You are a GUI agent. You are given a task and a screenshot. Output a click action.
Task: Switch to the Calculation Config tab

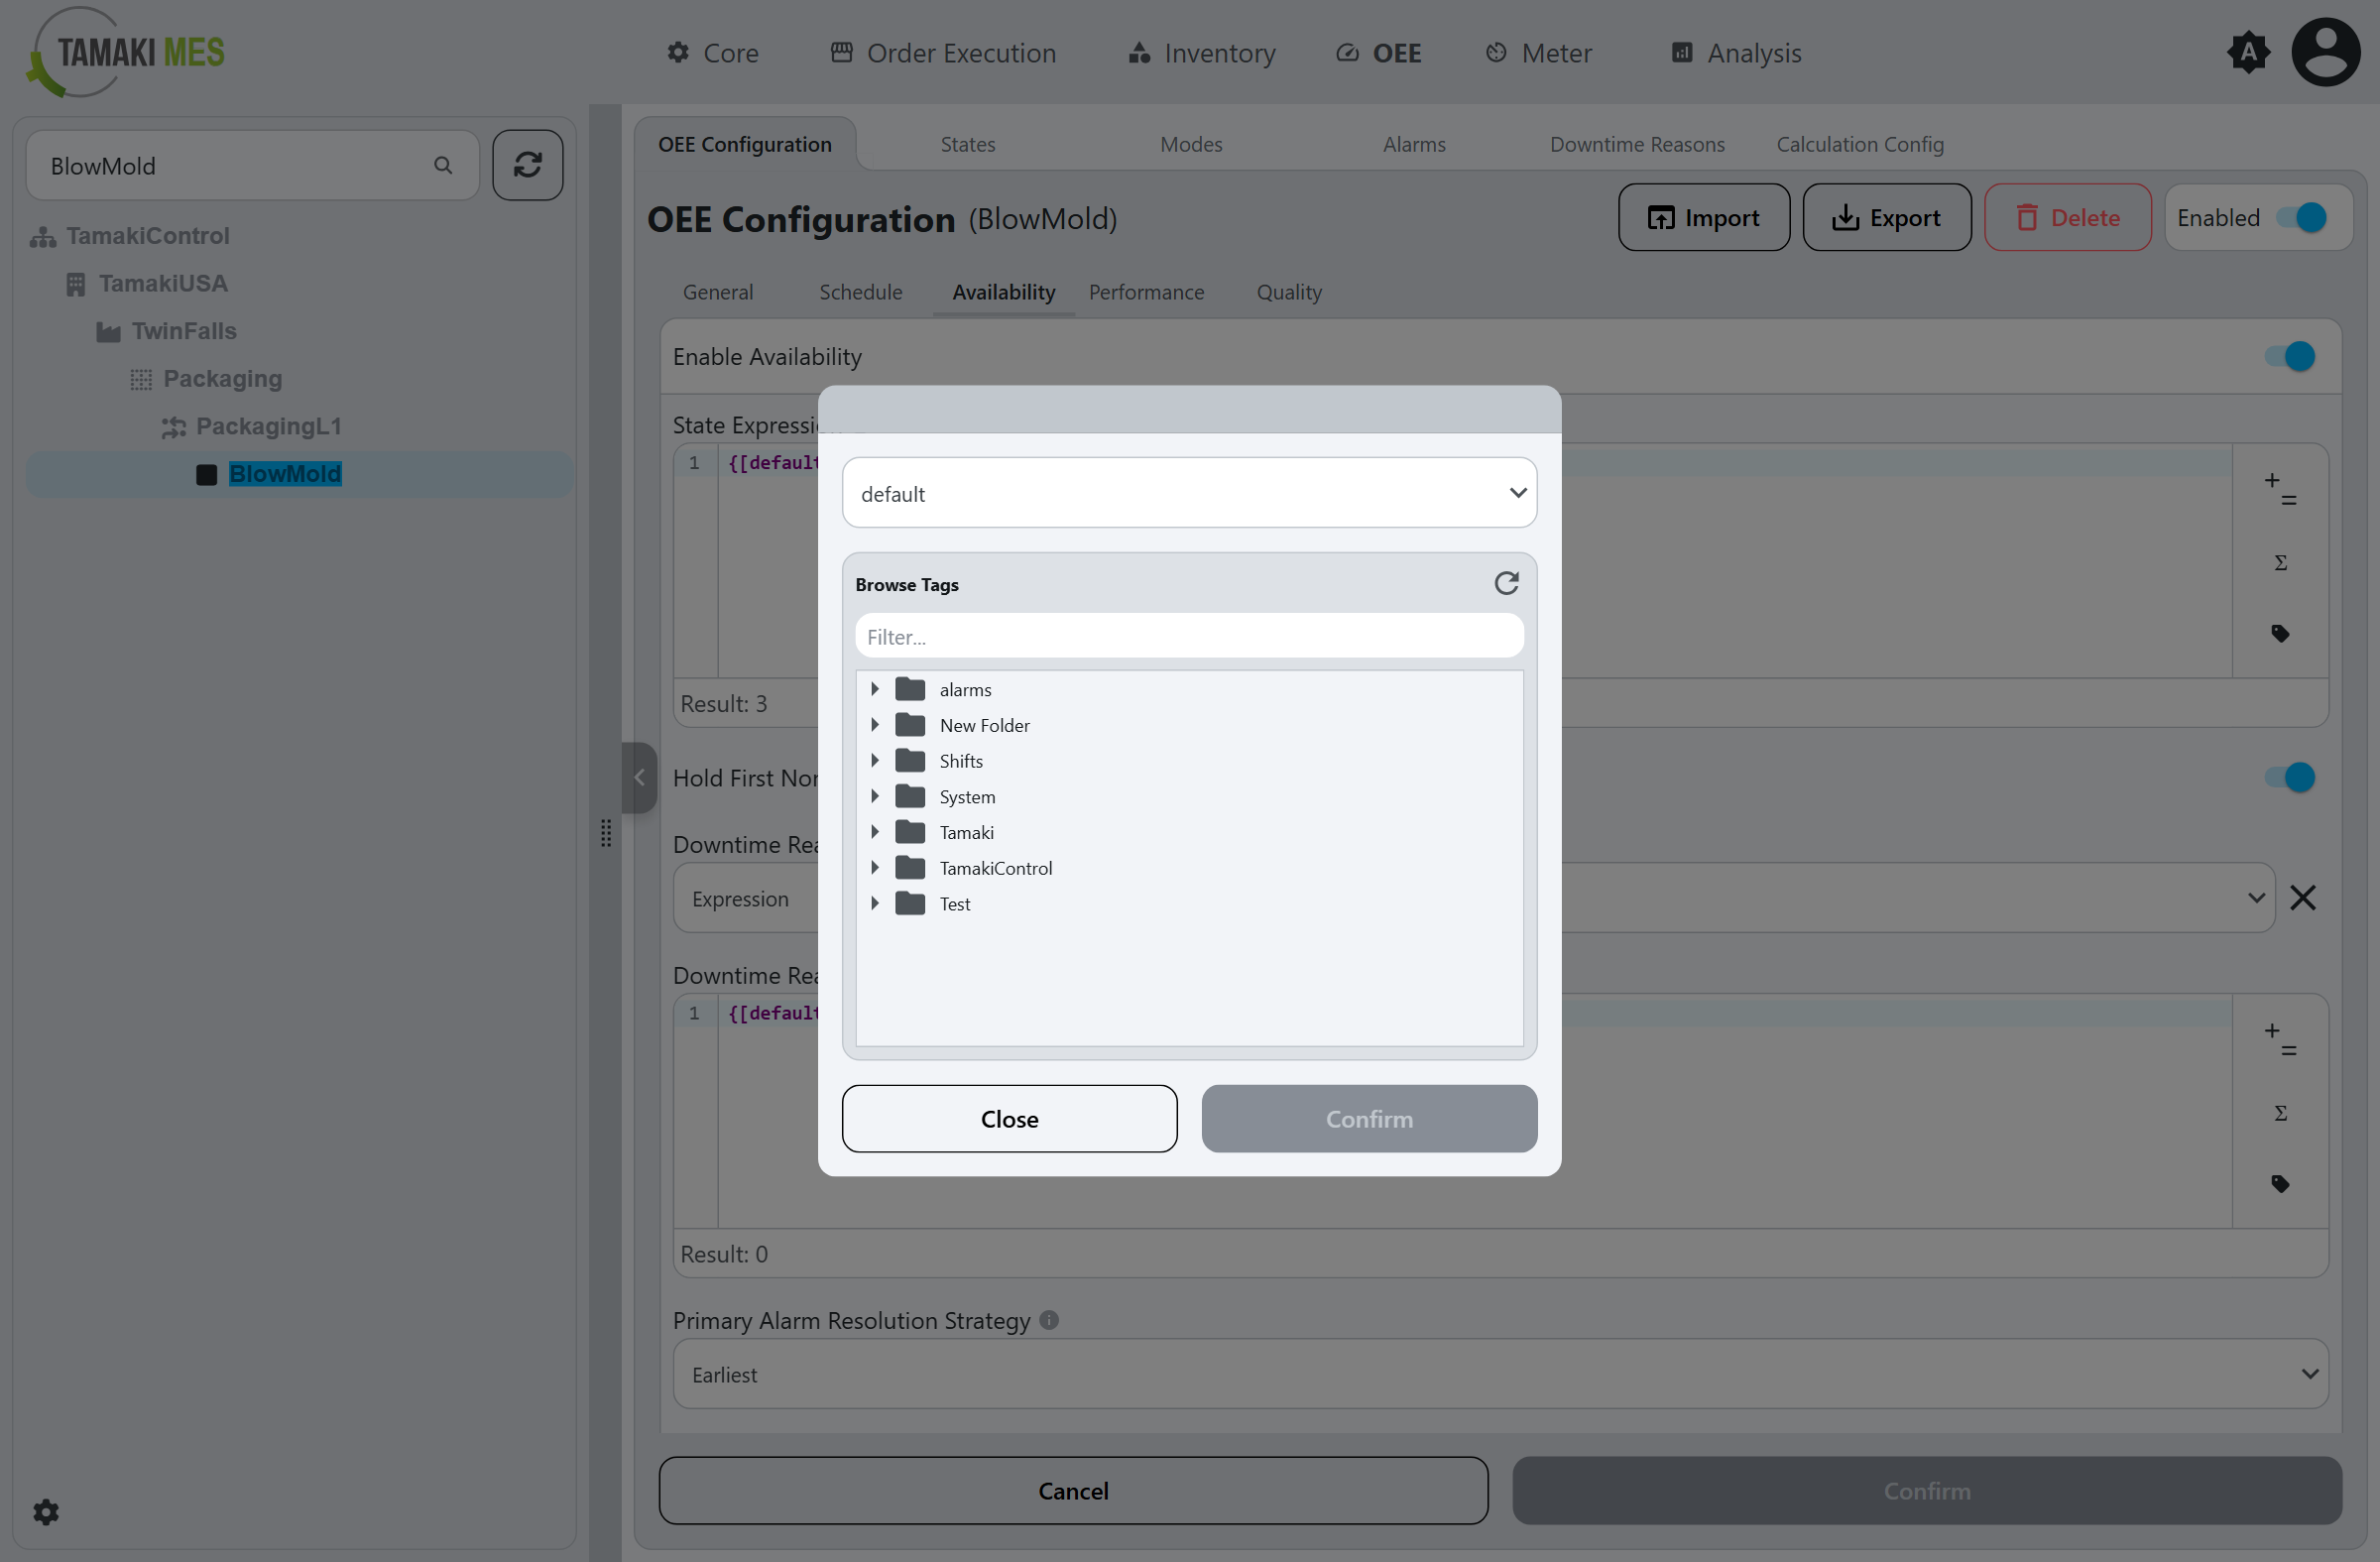(1860, 144)
